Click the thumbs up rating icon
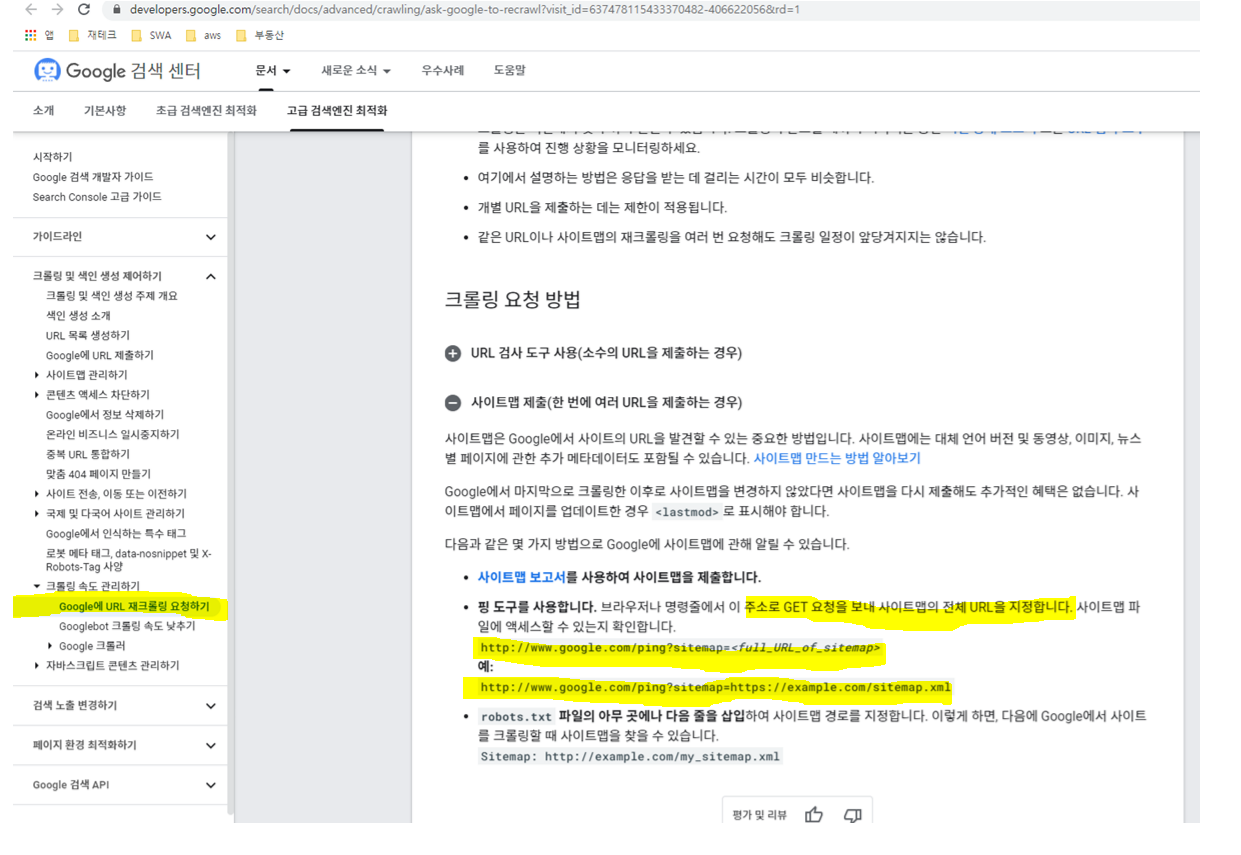The image size is (1241, 855). click(x=814, y=815)
